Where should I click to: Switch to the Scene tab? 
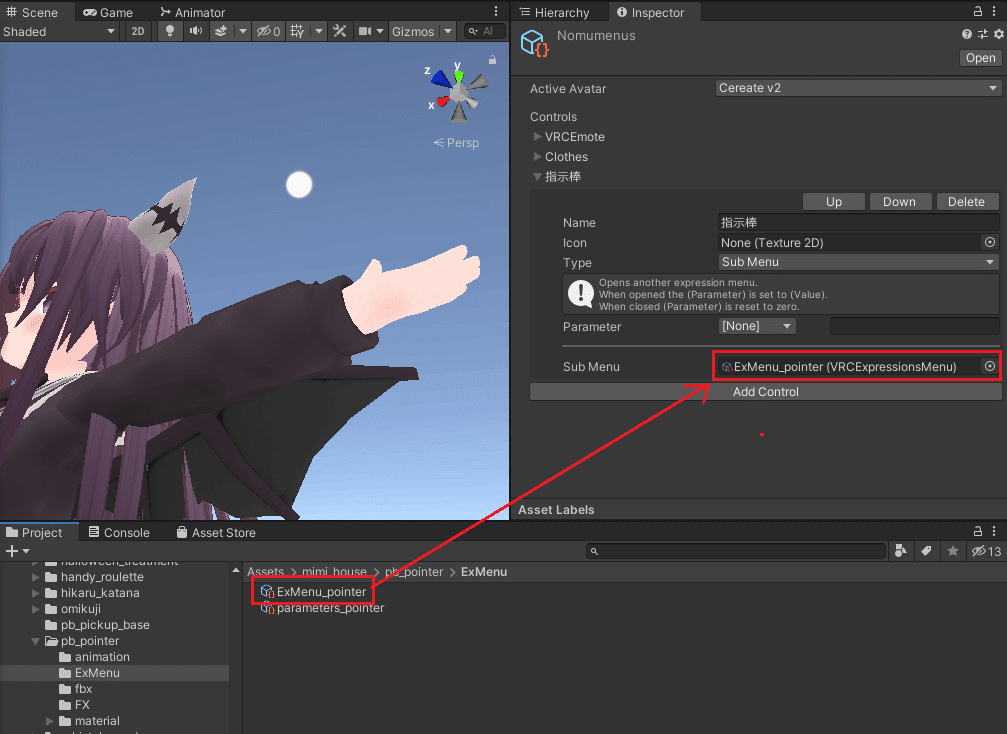click(x=32, y=12)
